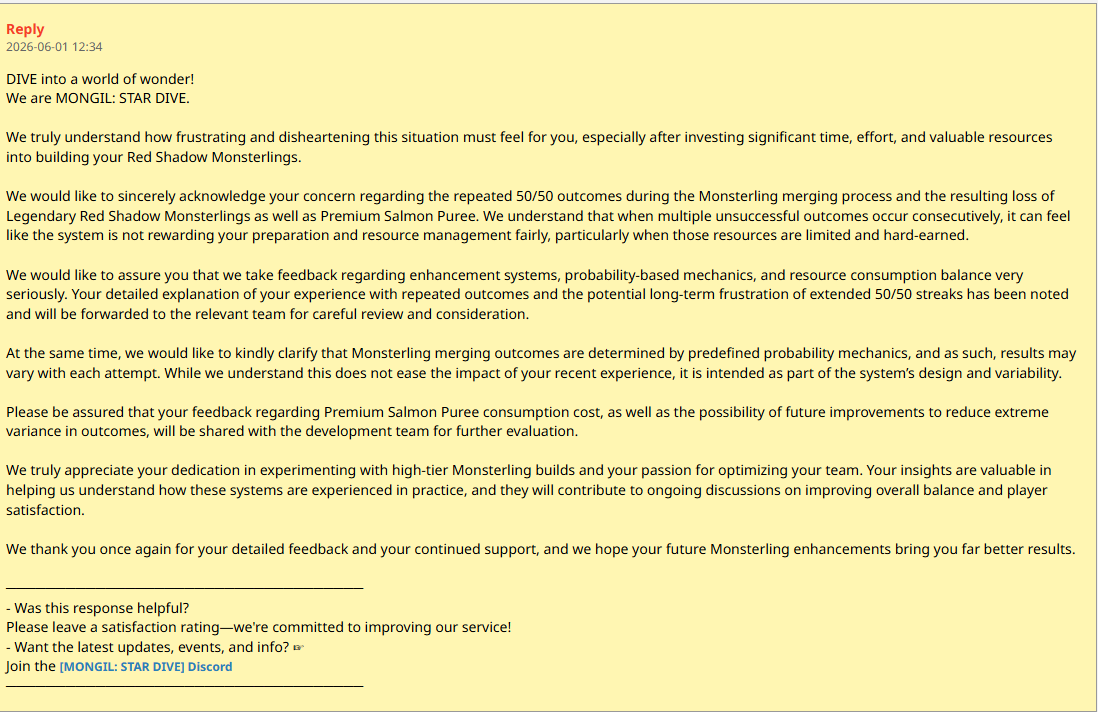The height and width of the screenshot is (712, 1098).
Task: Click the paragraph starting "We truly appreciate your dedication"
Action: pos(529,490)
